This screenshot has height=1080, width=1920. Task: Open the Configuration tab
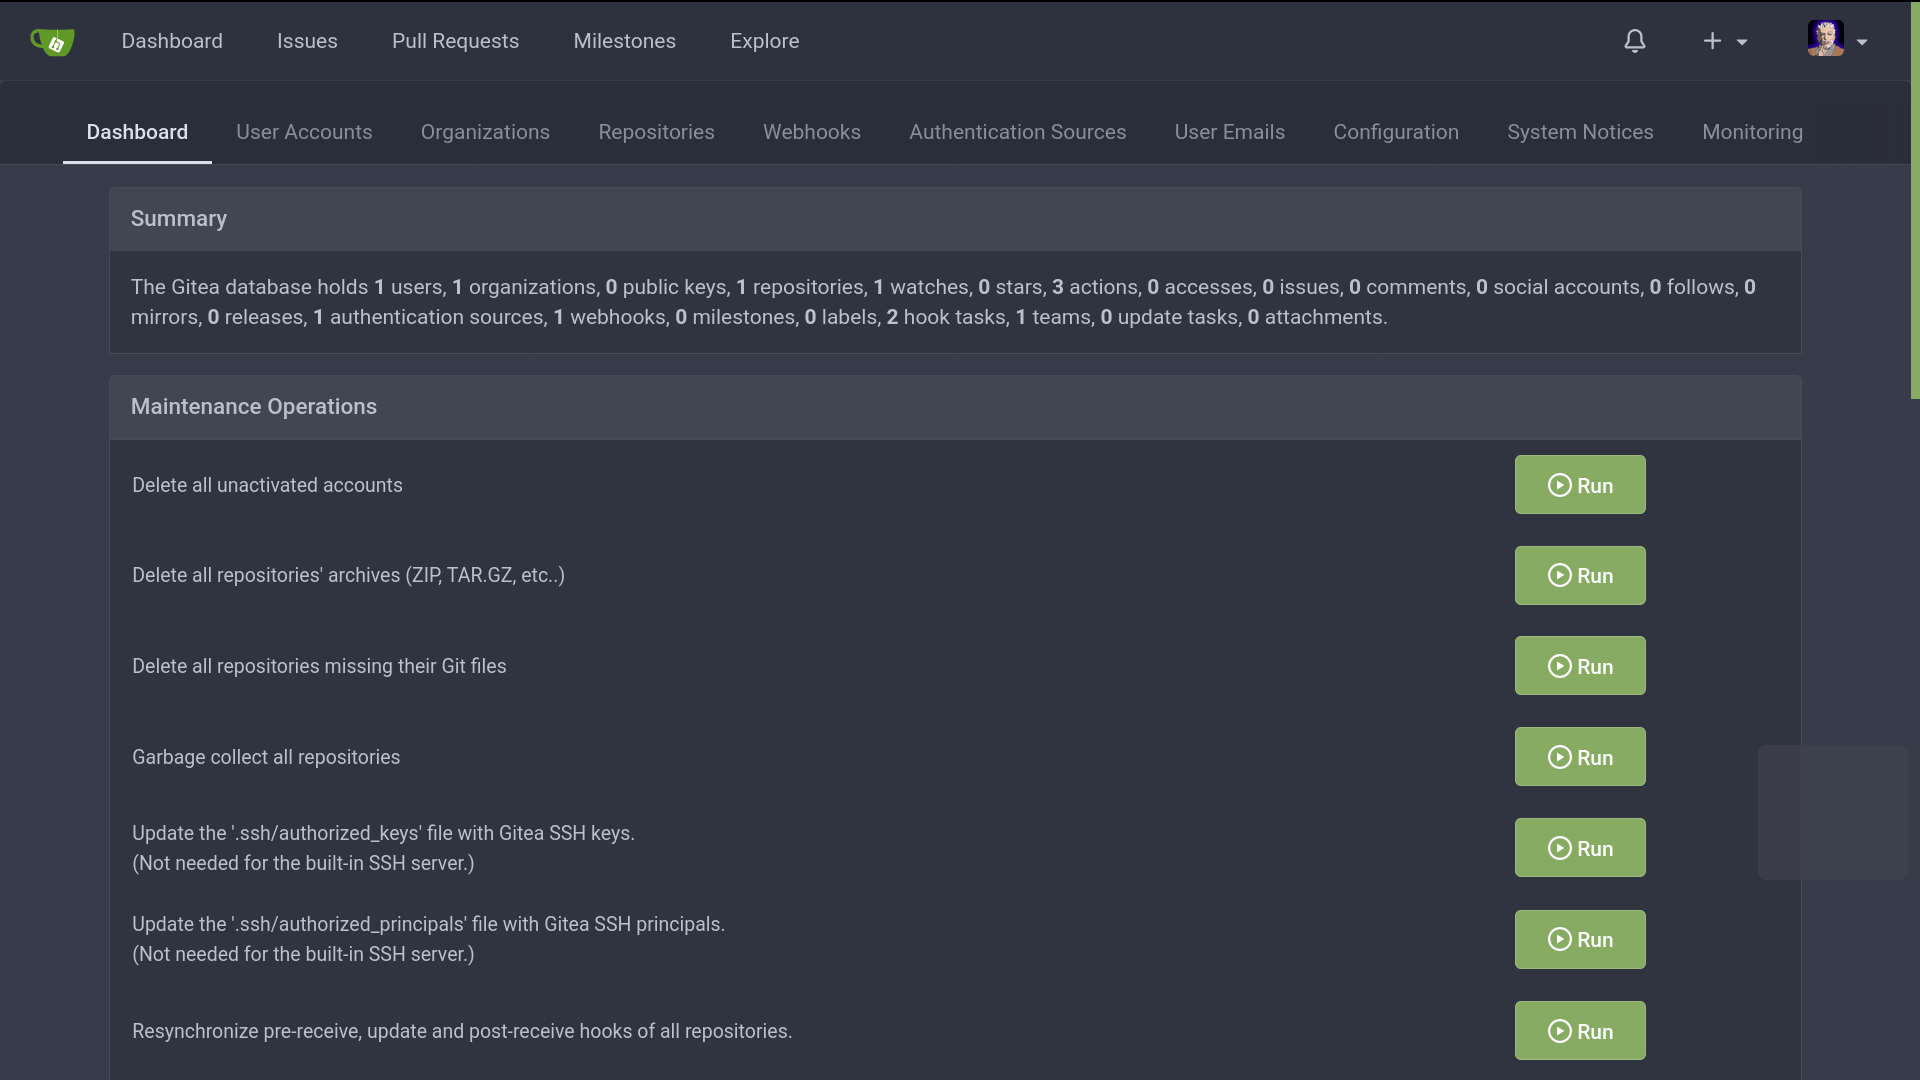point(1395,132)
